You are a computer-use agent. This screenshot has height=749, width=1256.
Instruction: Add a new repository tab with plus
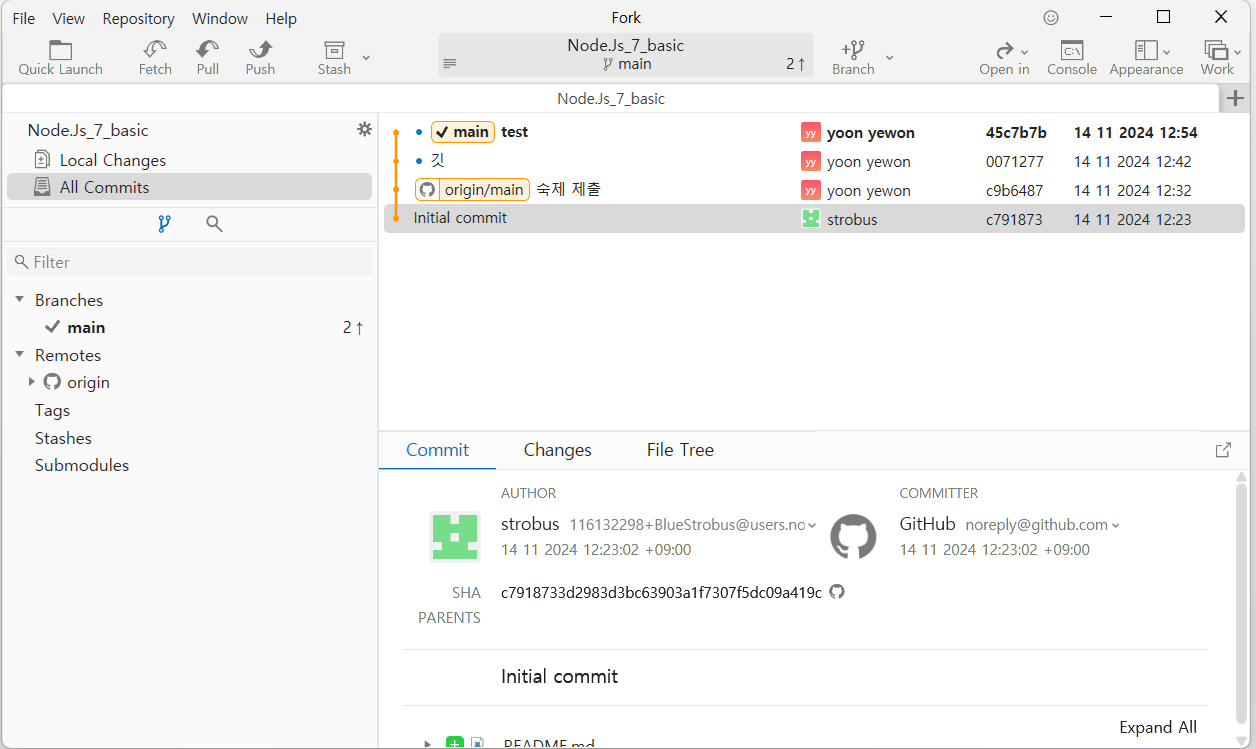(1236, 98)
